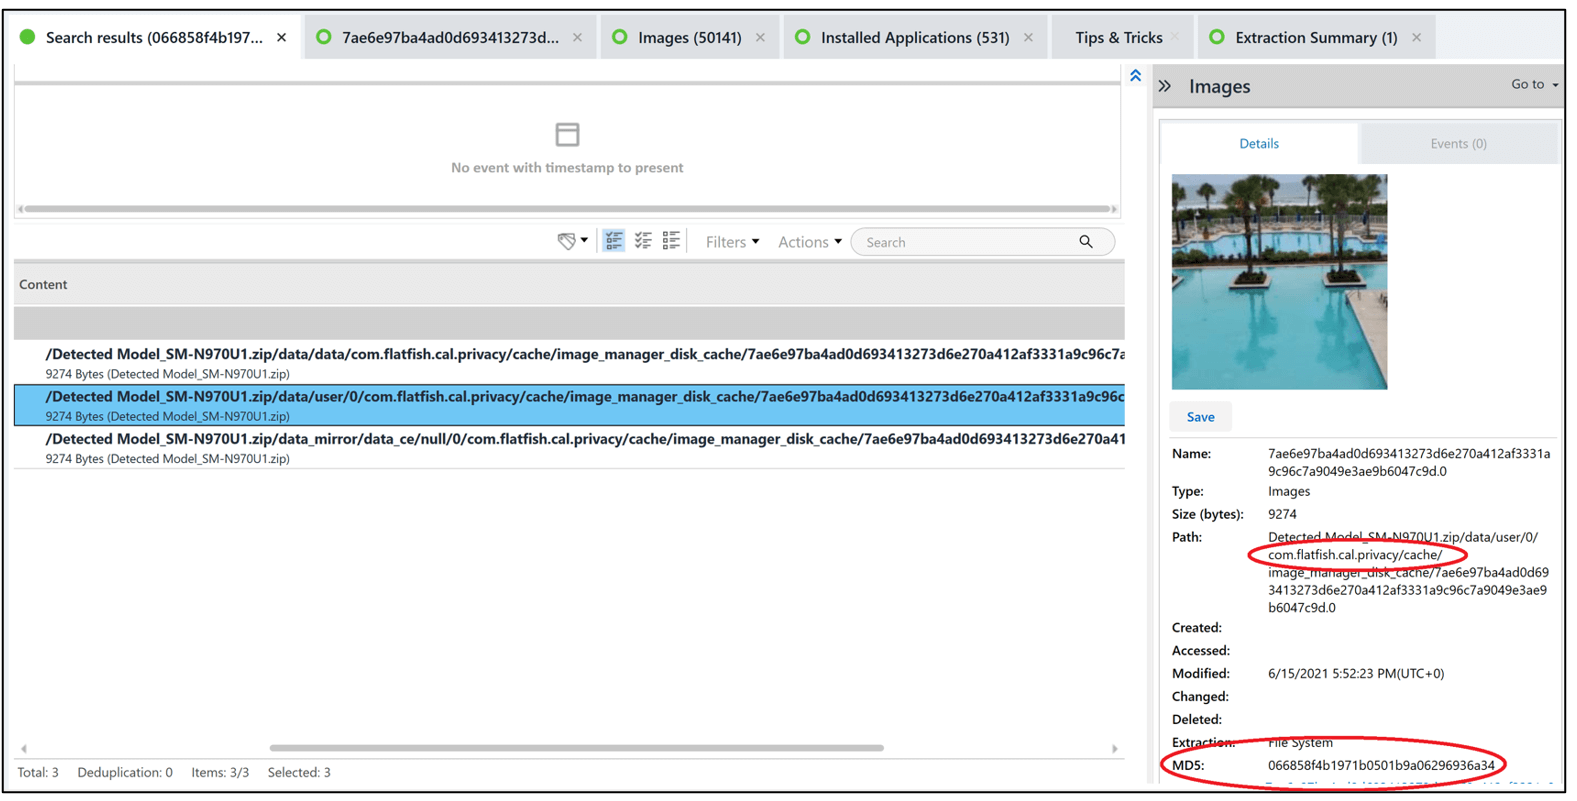Screen dimensions: 1577x801
Task: Click the horizontal scrollbar under results list
Action: [576, 748]
